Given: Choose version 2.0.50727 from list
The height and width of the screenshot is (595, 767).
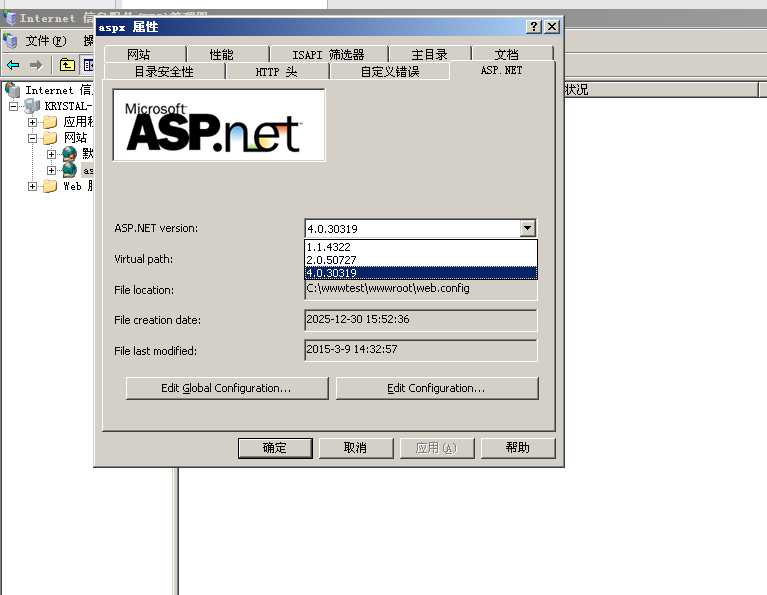Looking at the screenshot, I should pyautogui.click(x=421, y=260).
